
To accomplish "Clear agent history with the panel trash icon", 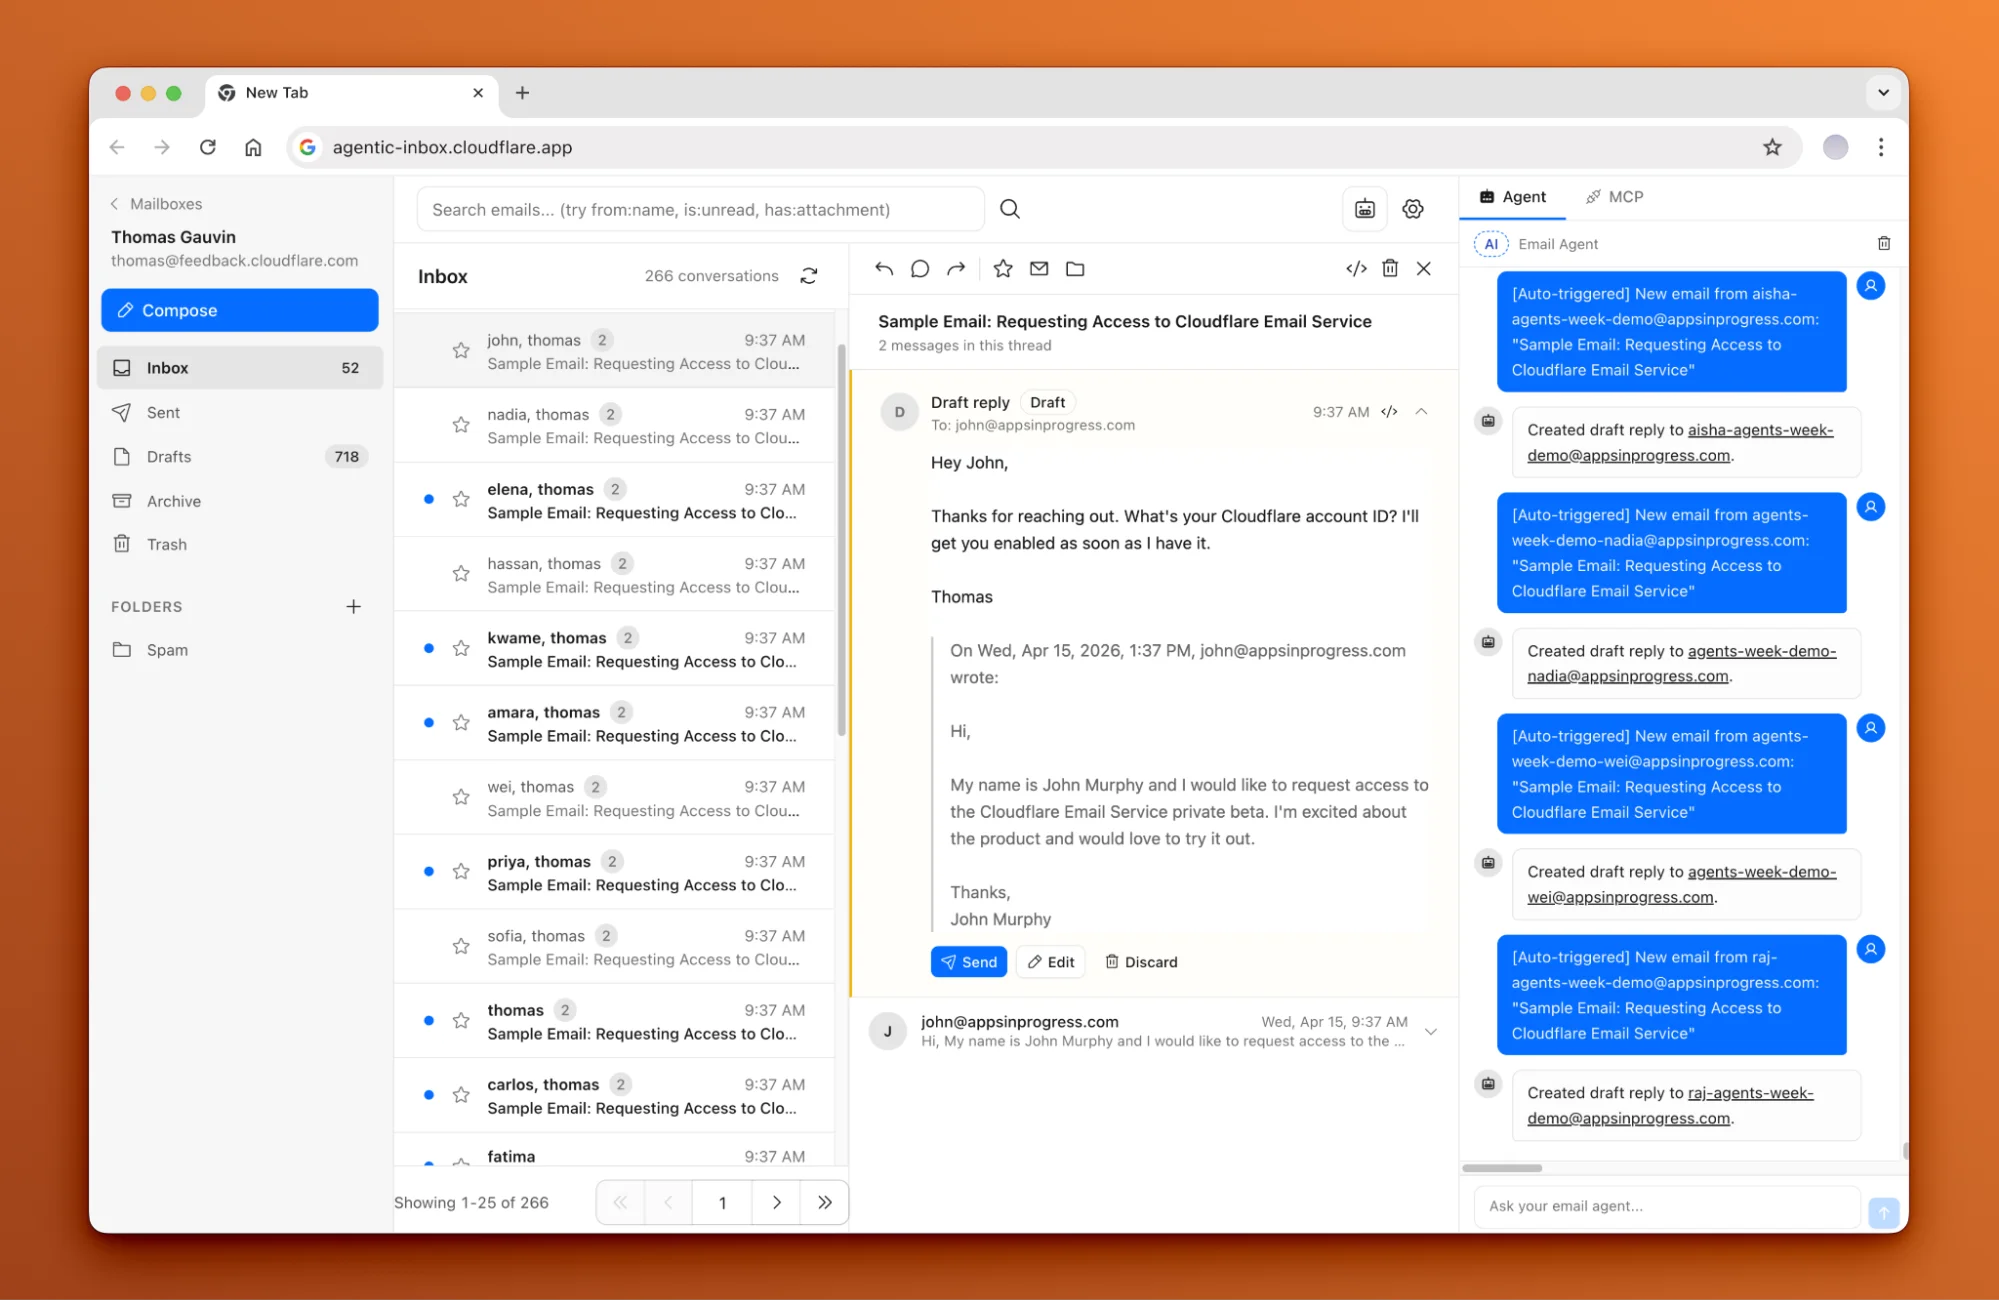I will 1884,243.
